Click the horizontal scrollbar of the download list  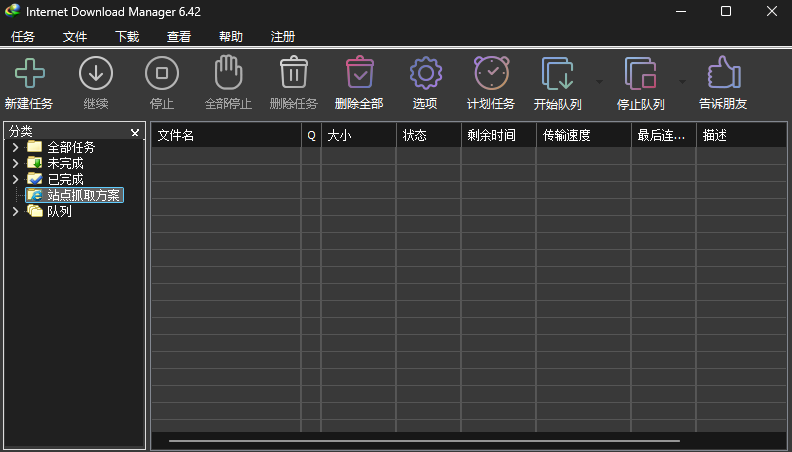point(424,440)
